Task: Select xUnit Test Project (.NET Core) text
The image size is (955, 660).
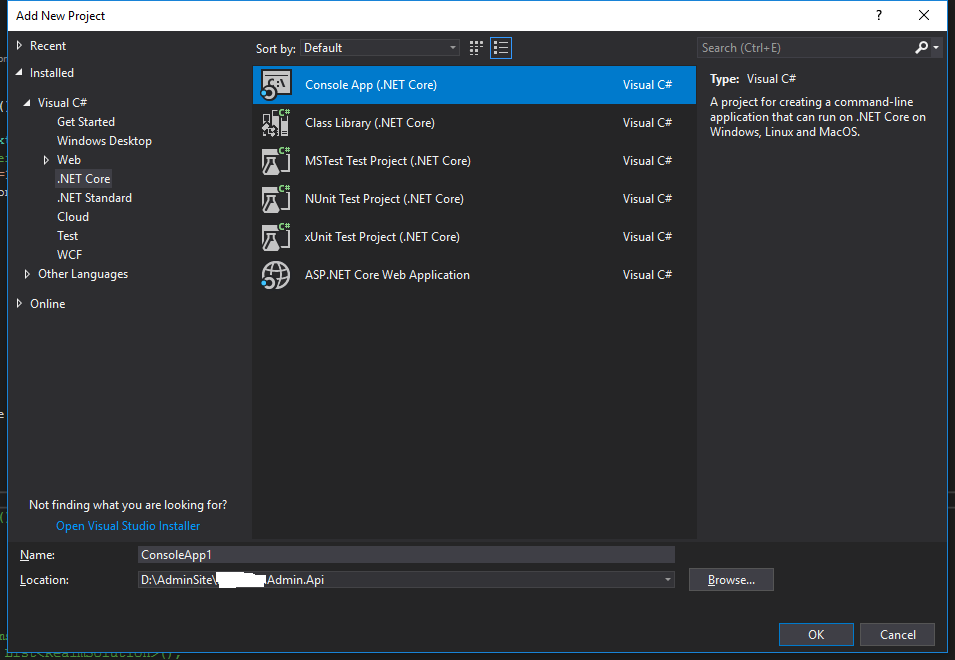Action: [x=382, y=237]
